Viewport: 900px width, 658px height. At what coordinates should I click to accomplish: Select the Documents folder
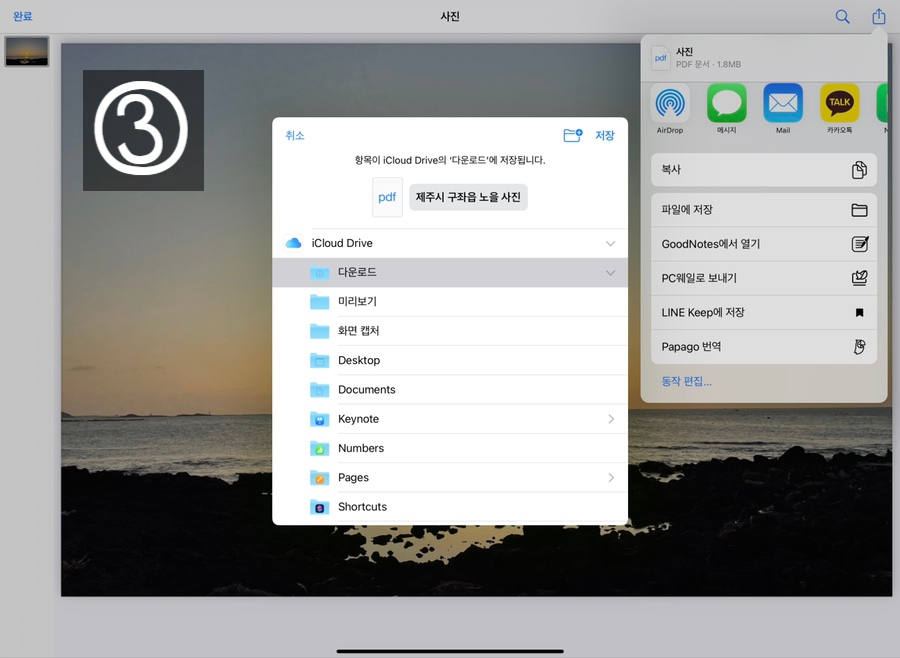point(449,389)
